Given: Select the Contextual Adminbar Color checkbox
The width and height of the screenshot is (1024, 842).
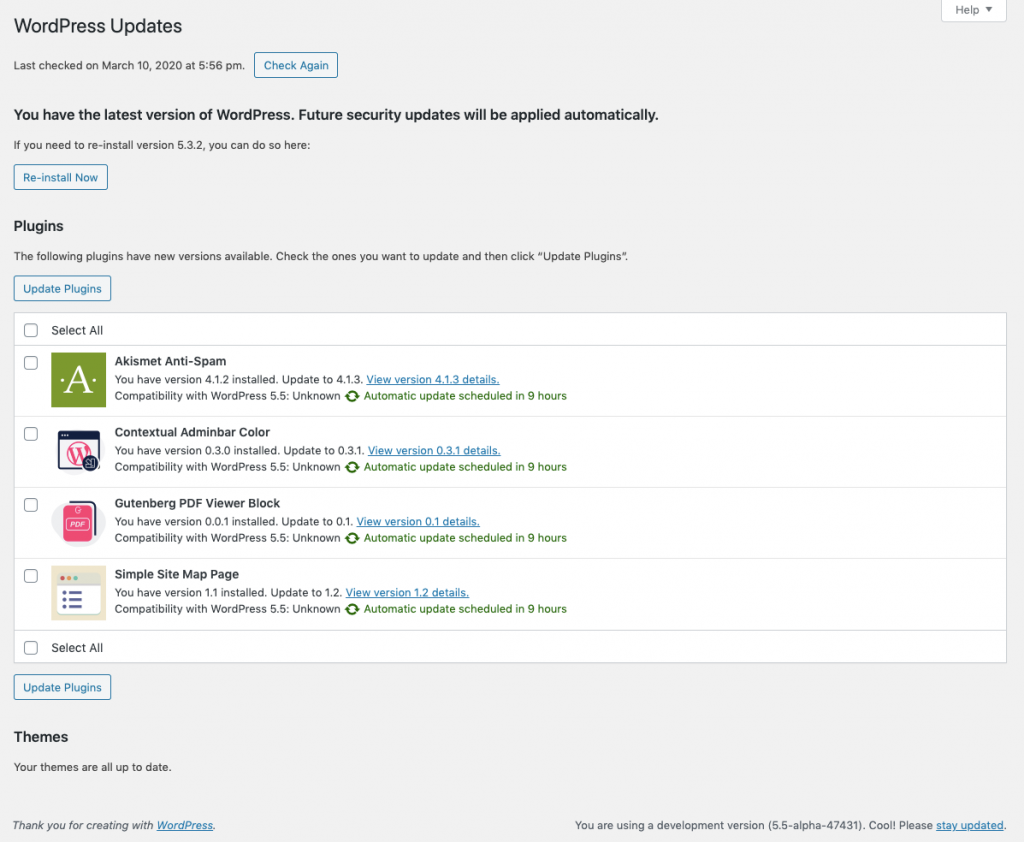Looking at the screenshot, I should click(x=31, y=434).
